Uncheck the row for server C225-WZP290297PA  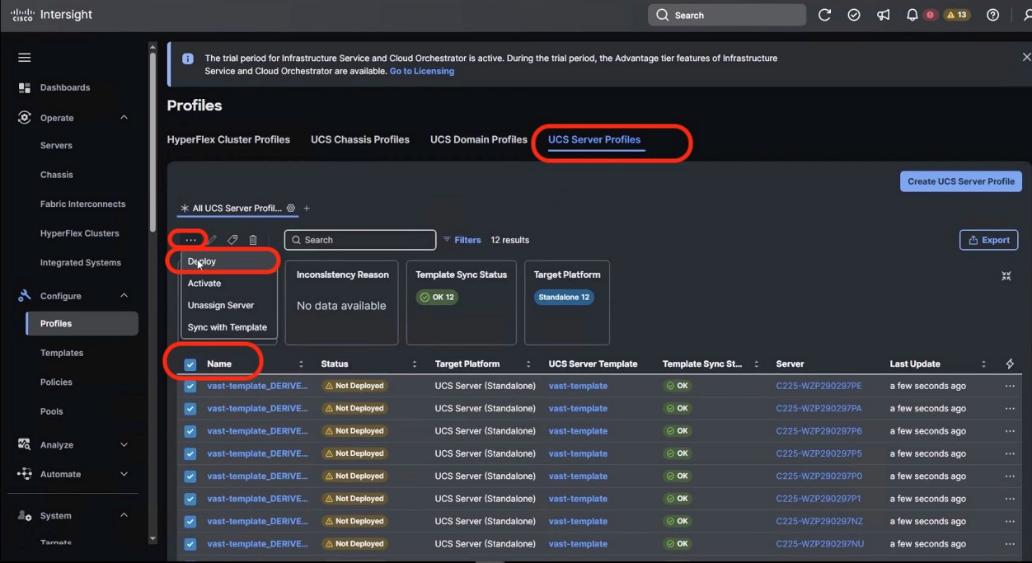(x=190, y=408)
